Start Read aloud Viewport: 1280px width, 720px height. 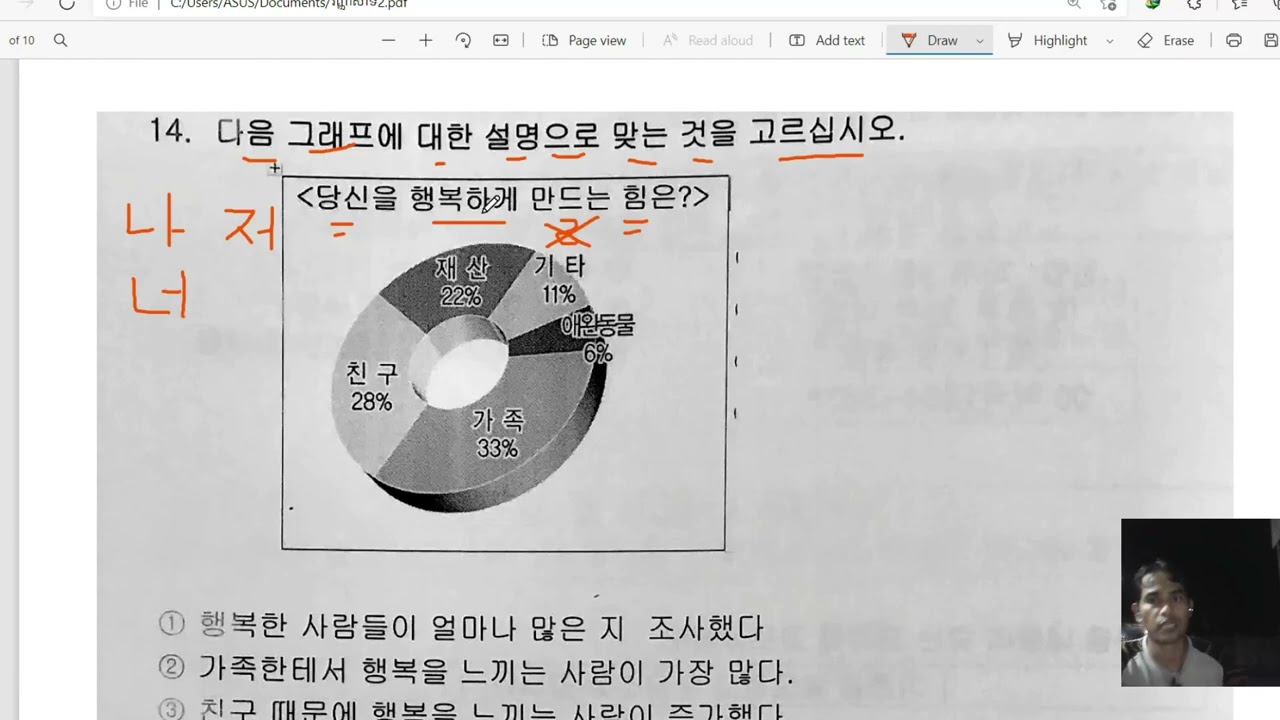click(x=707, y=40)
